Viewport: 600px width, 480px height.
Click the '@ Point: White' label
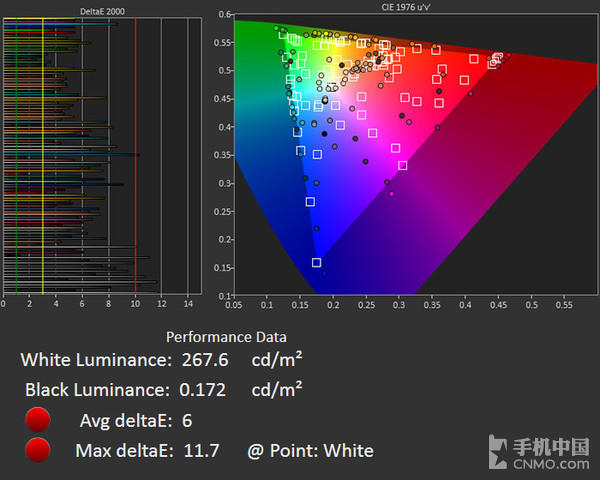click(x=310, y=451)
